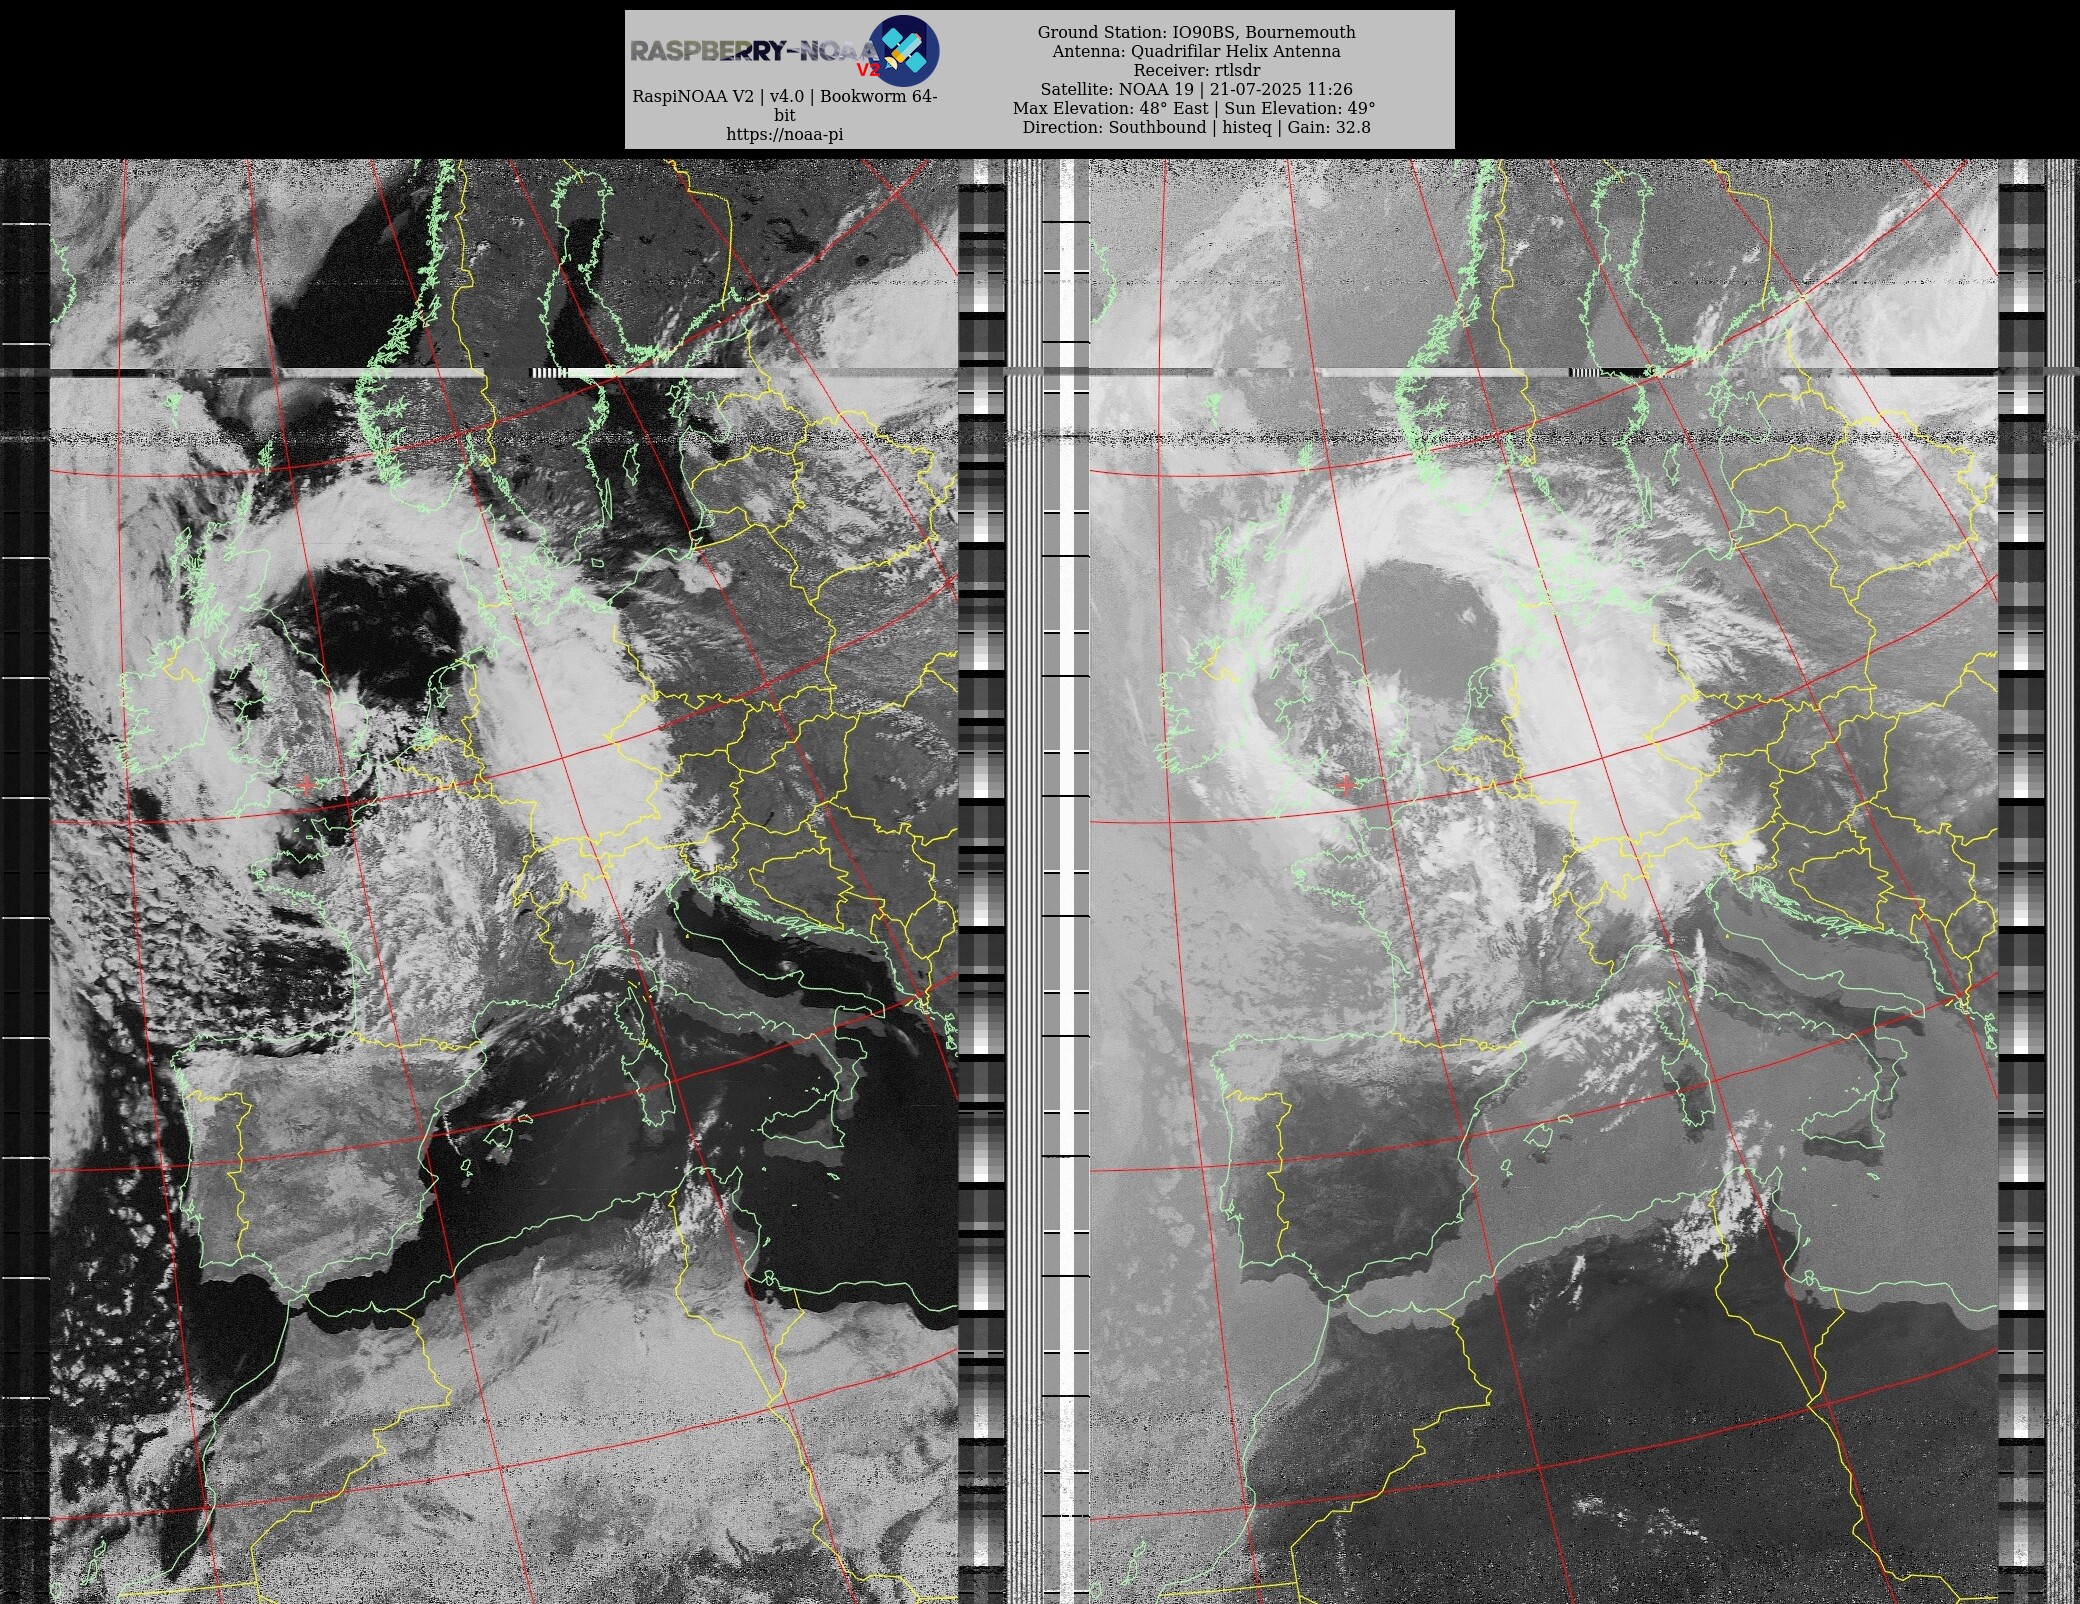Select the 'Antenna: Quadrifilar Helix Antenna' line
2080x1604 pixels.
(1196, 51)
